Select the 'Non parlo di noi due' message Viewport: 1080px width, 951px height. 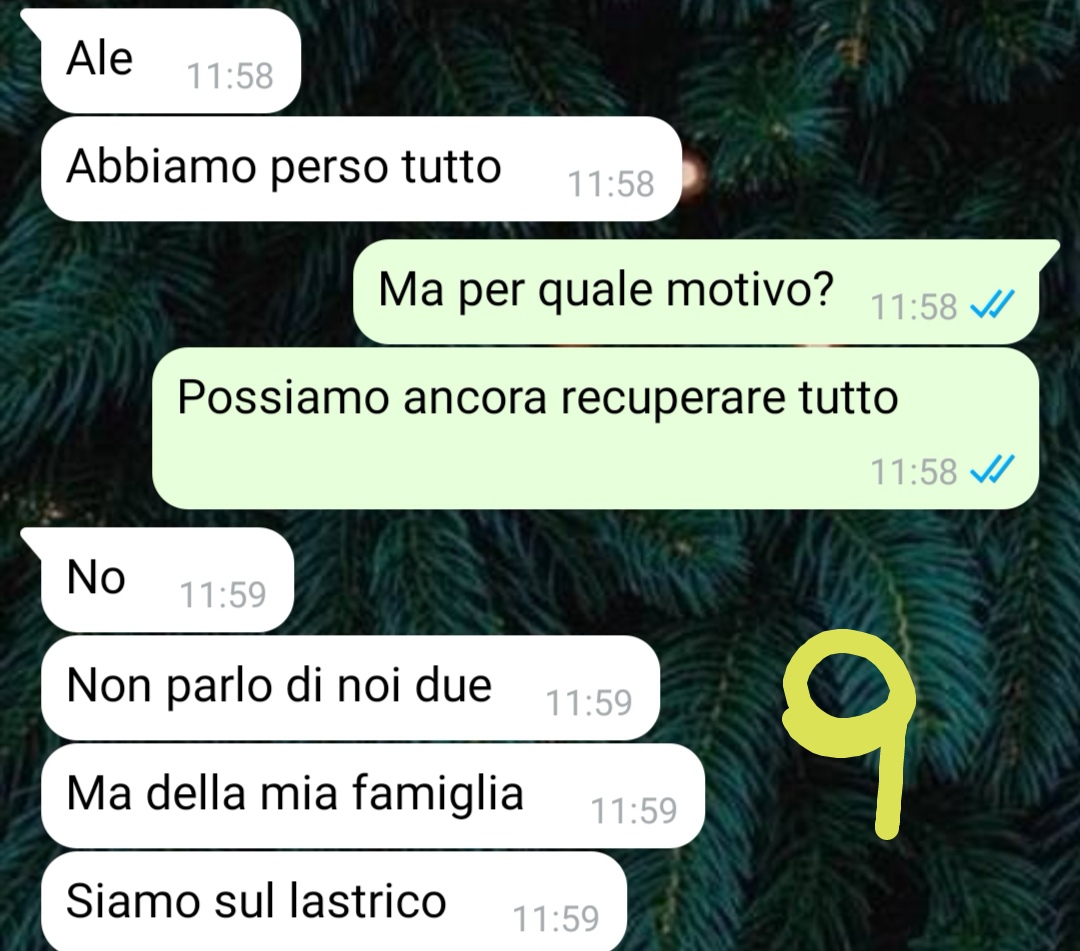tap(350, 688)
